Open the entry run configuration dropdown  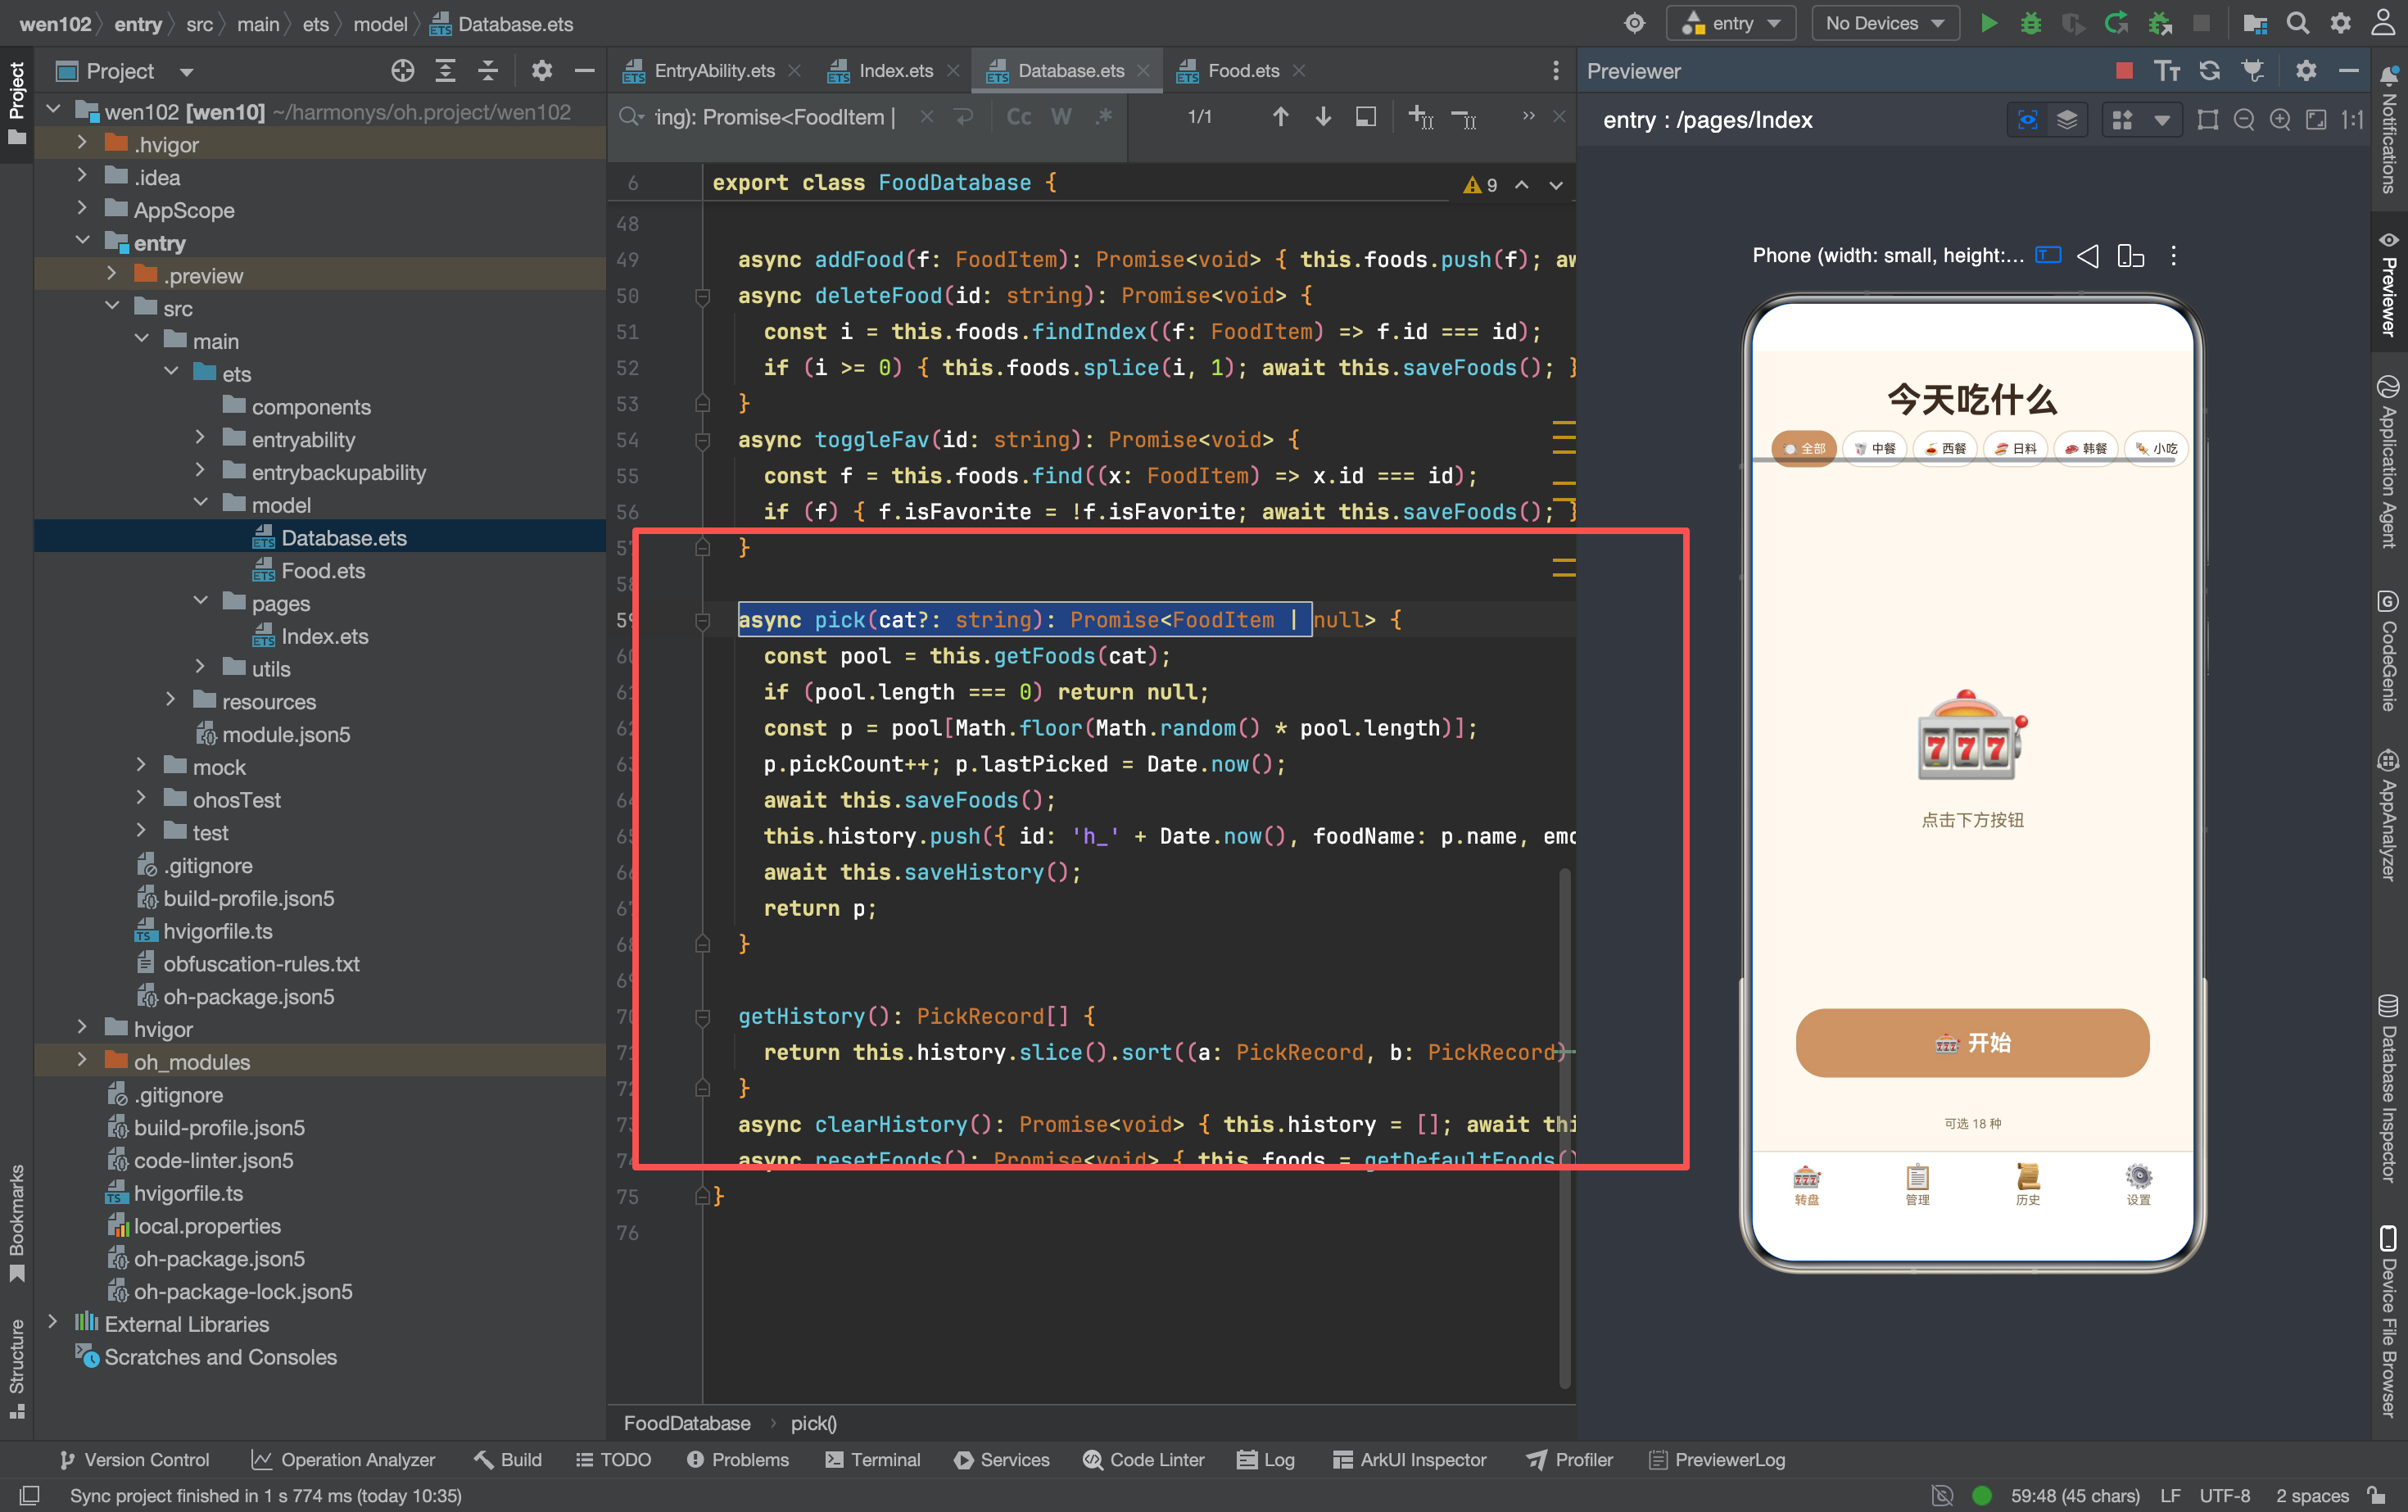1731,23
